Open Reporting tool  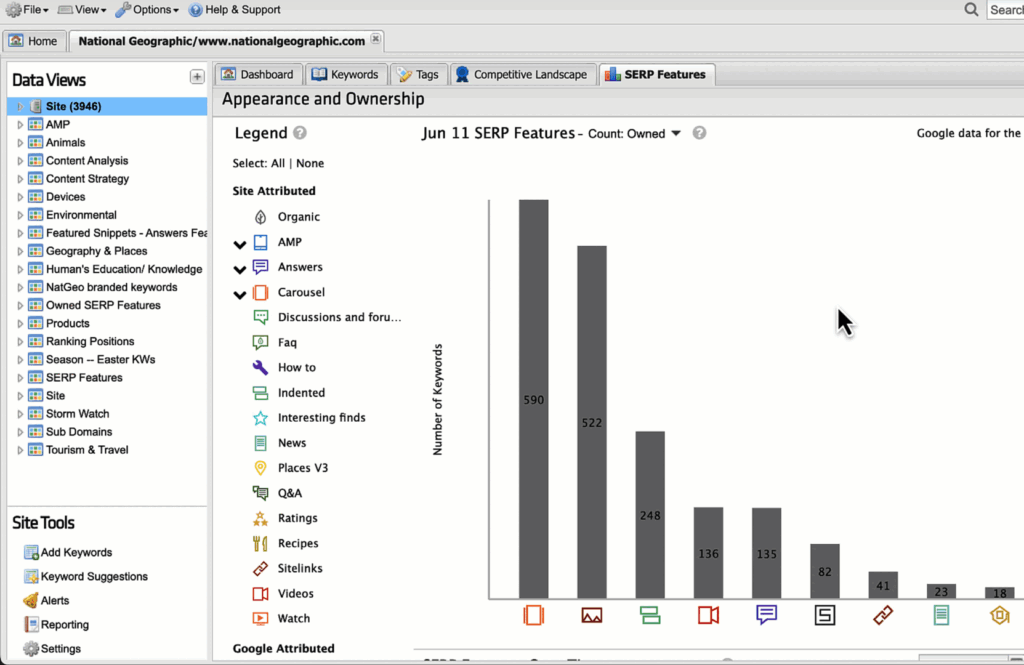[x=57, y=624]
